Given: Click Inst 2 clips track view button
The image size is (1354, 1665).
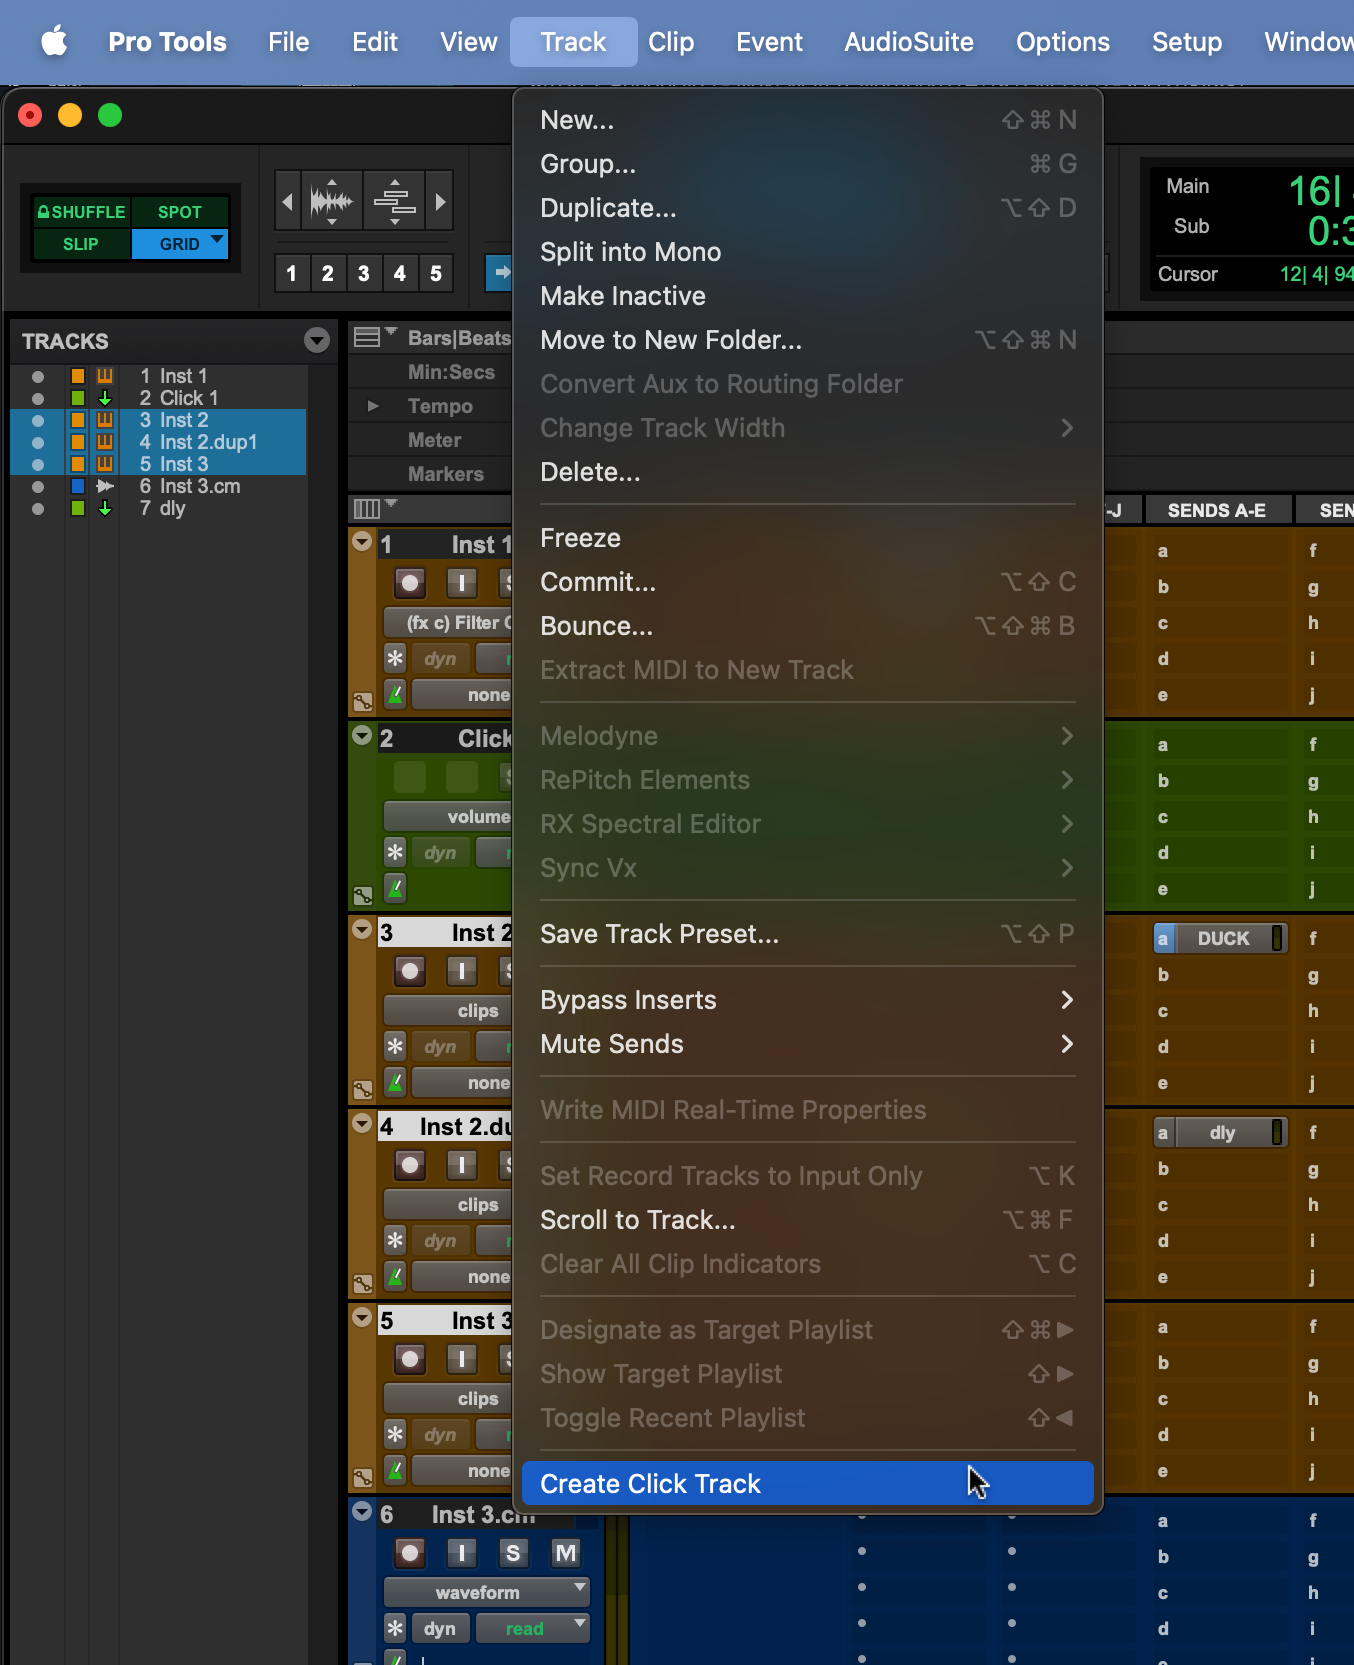Looking at the screenshot, I should coord(448,1010).
